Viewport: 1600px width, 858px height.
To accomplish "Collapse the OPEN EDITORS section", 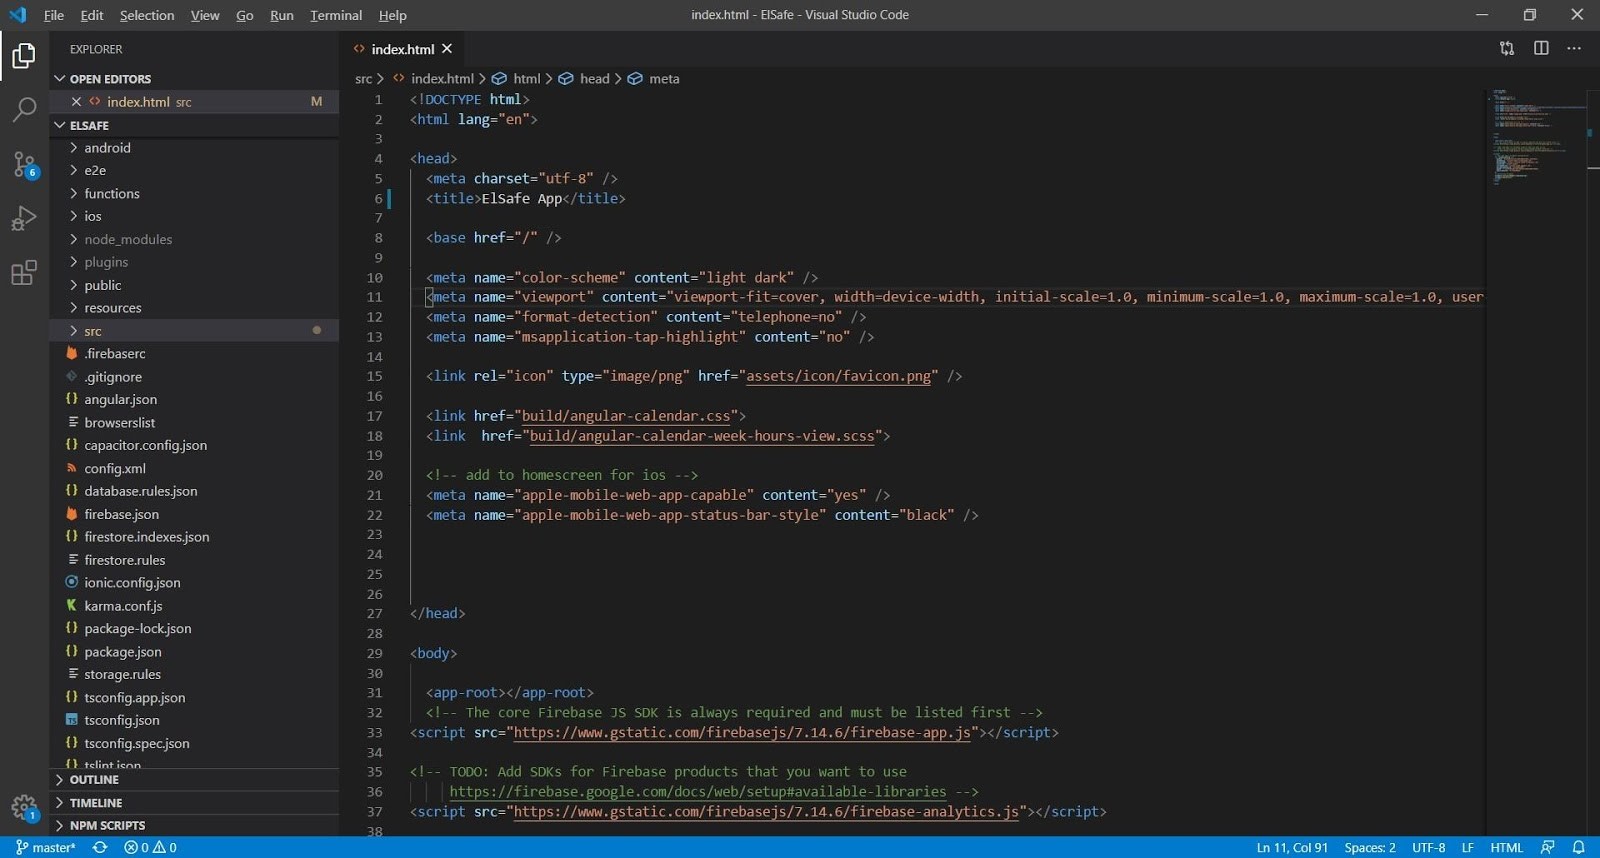I will (110, 79).
